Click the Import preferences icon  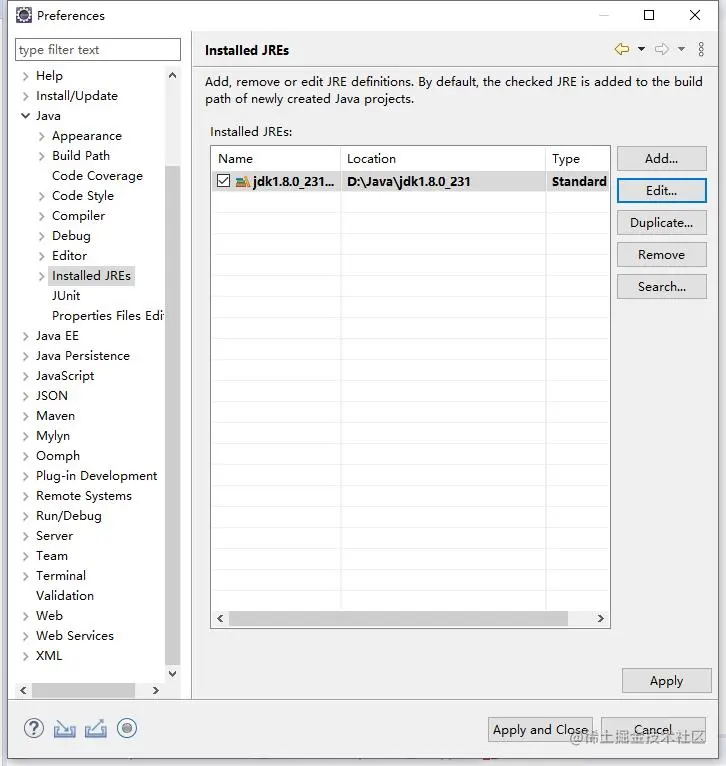(x=64, y=728)
